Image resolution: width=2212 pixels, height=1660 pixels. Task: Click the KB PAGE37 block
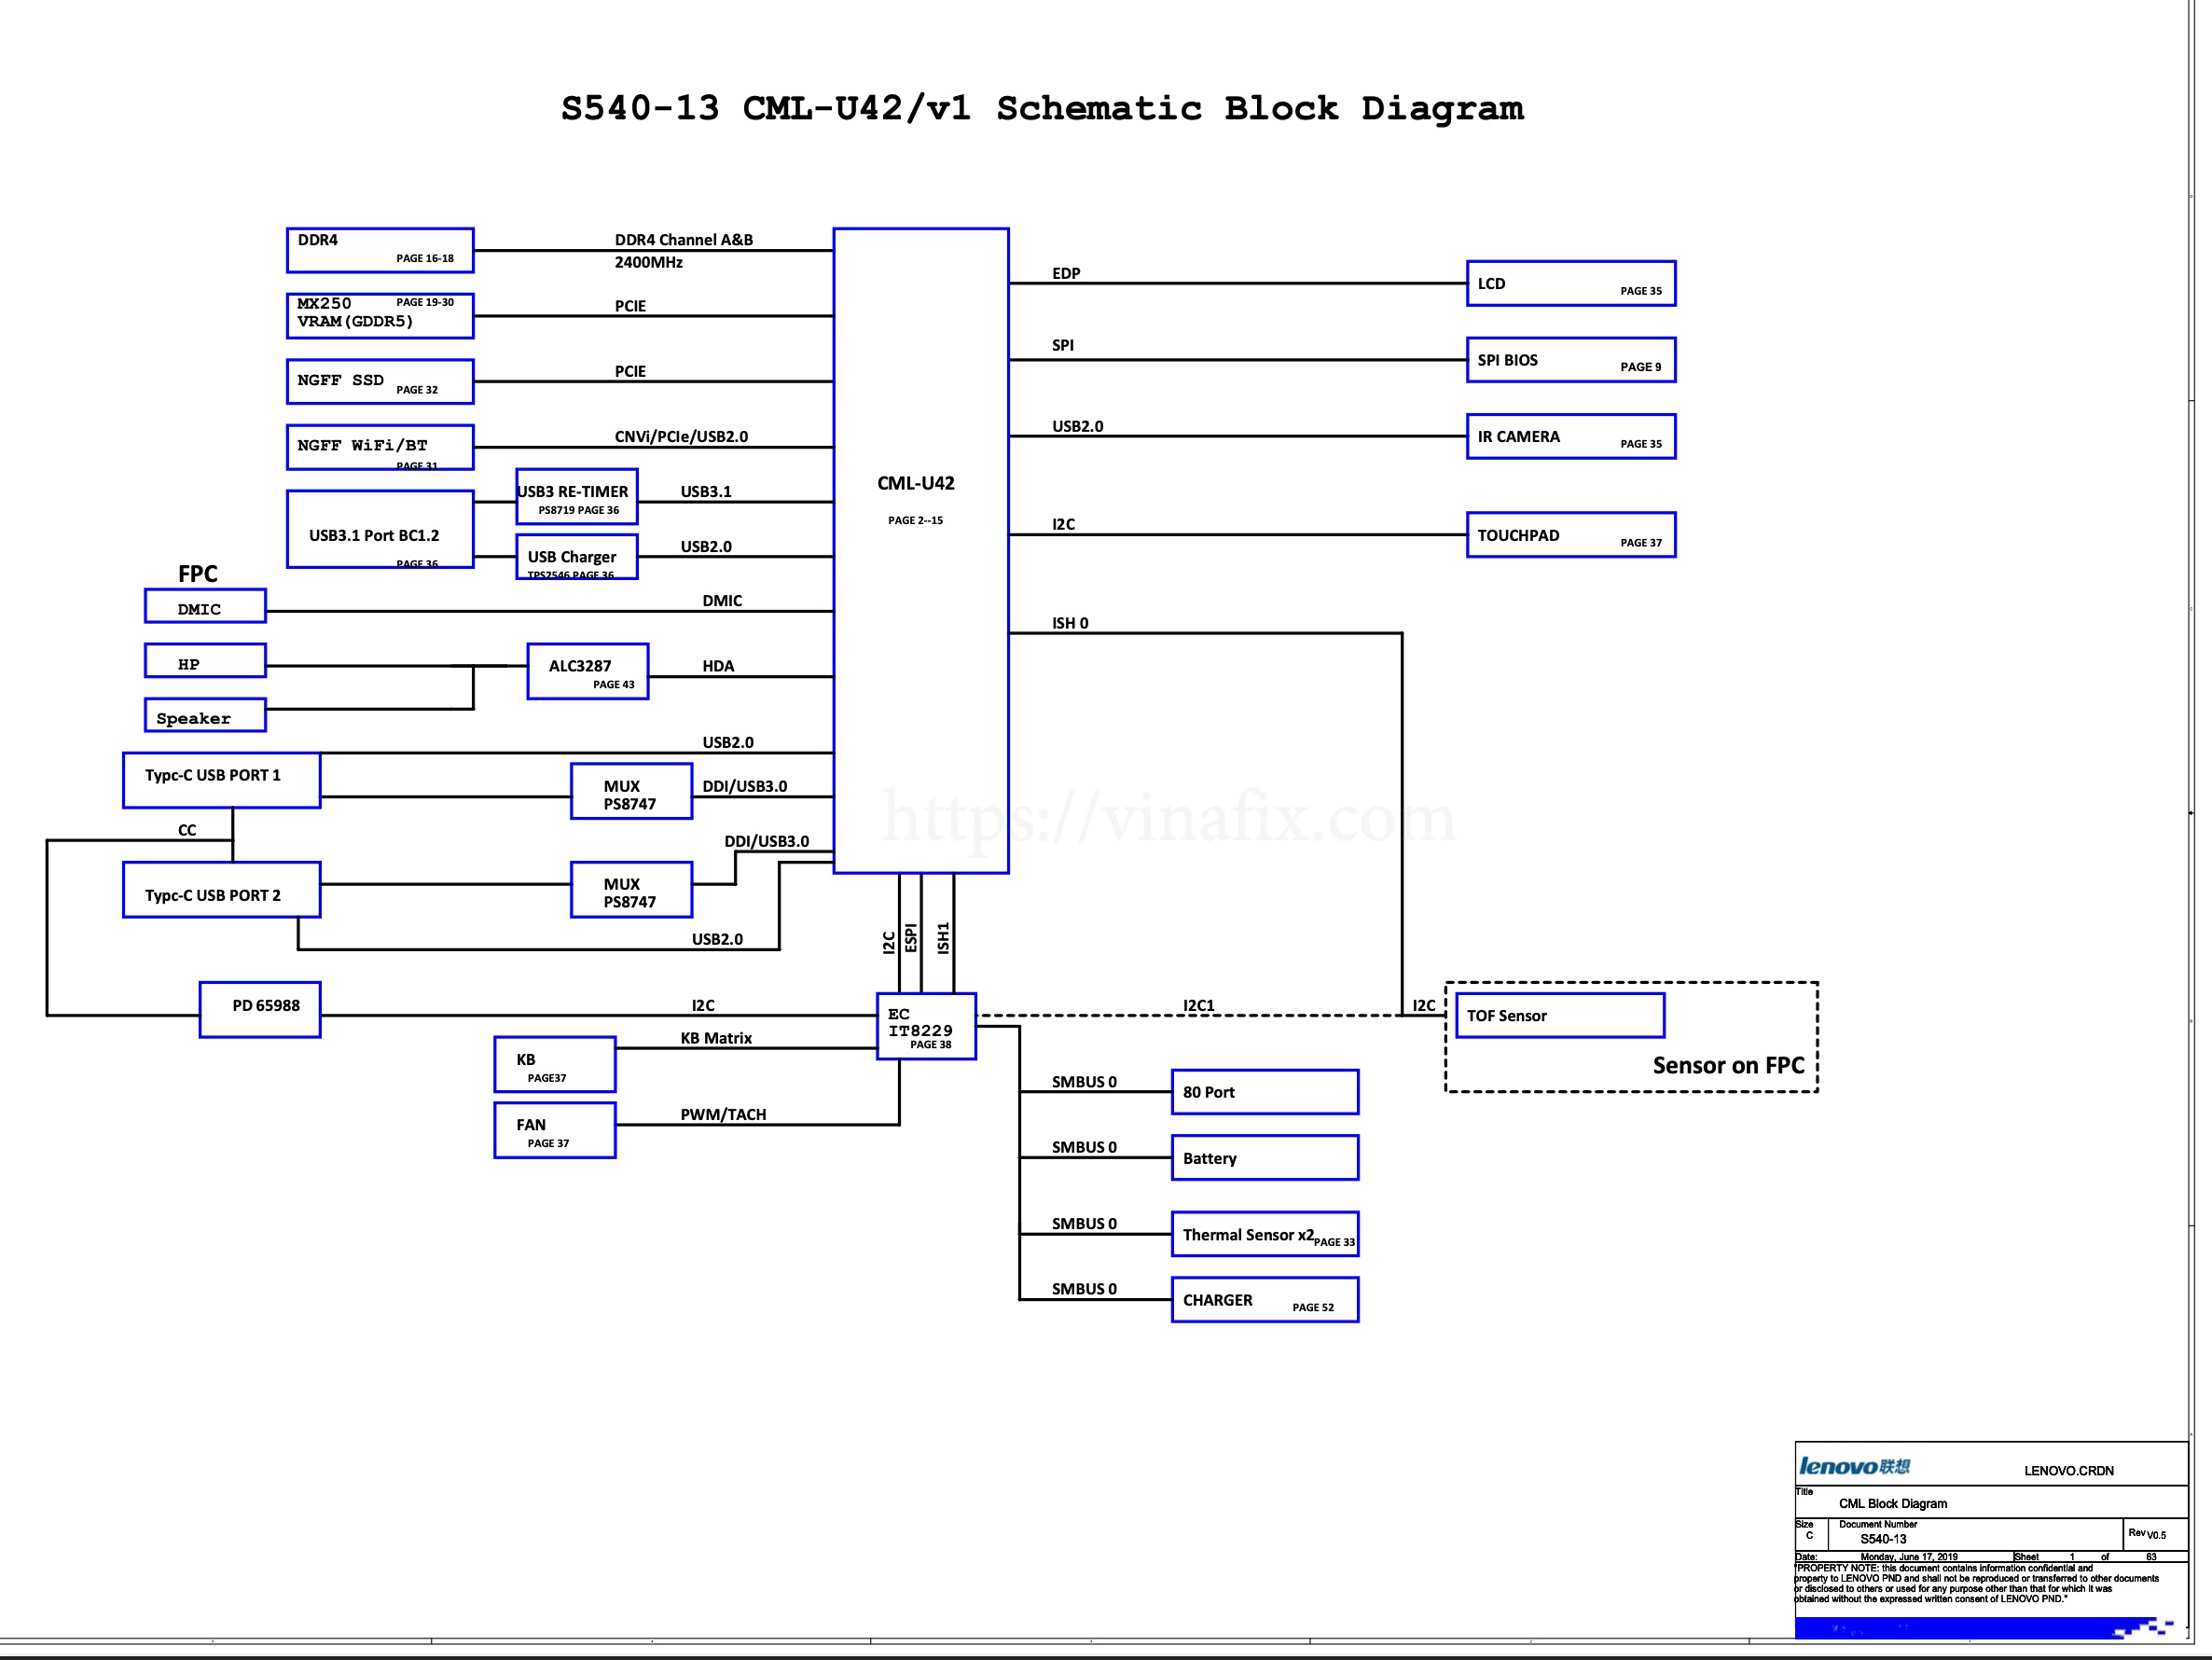pyautogui.click(x=555, y=1064)
